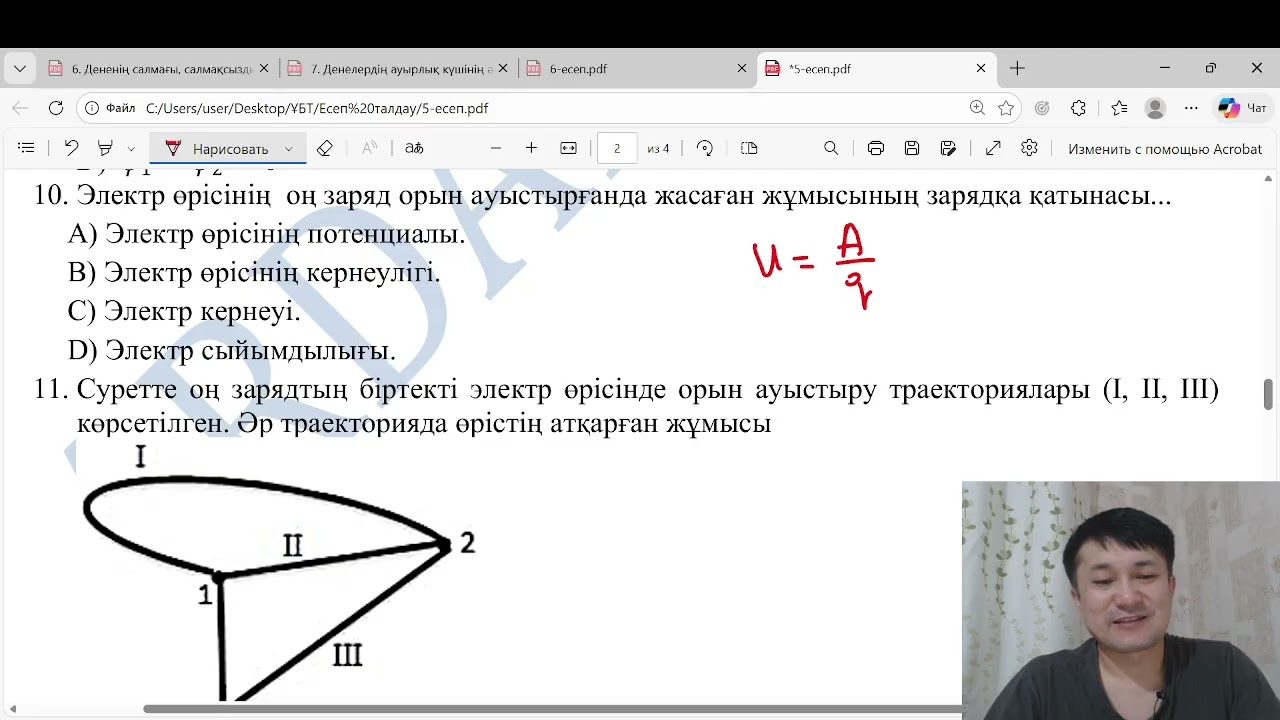The width and height of the screenshot is (1280, 720).
Task: Open the tab search dropdown arrow
Action: click(x=20, y=68)
